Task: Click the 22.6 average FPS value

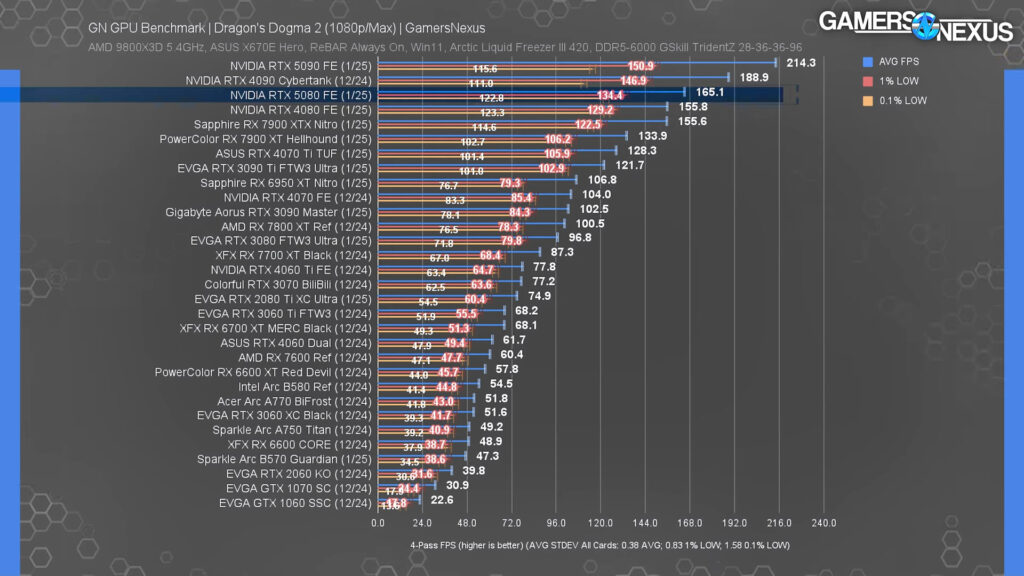Action: tap(442, 500)
